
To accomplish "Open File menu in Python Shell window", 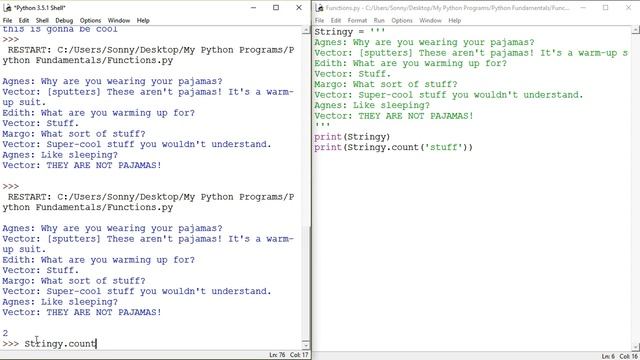I will pyautogui.click(x=7, y=20).
